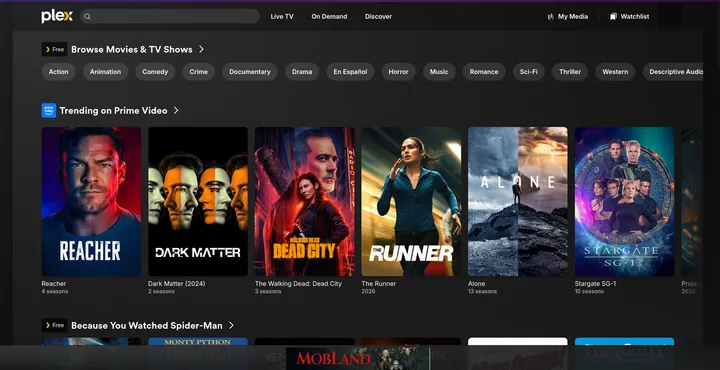The image size is (720, 370).
Task: Click the '10 seasons' label under Stargate
Action: point(589,292)
